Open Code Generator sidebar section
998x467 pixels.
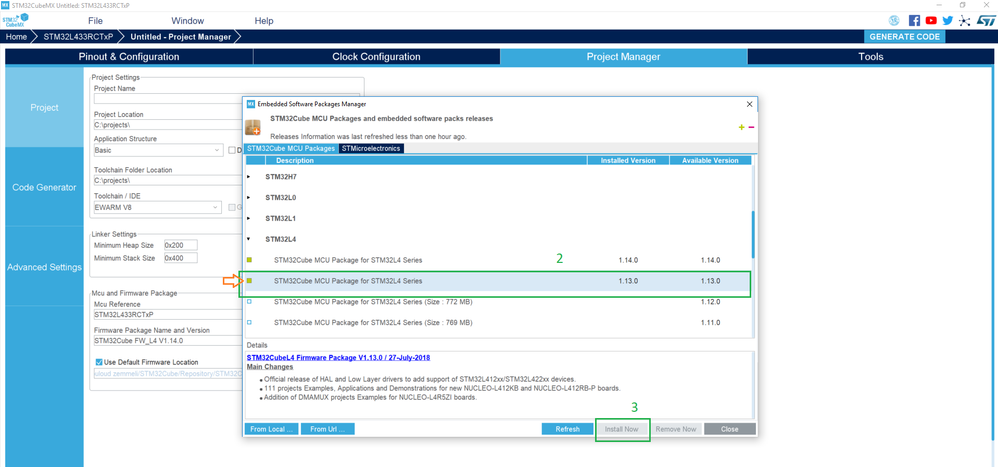point(45,187)
